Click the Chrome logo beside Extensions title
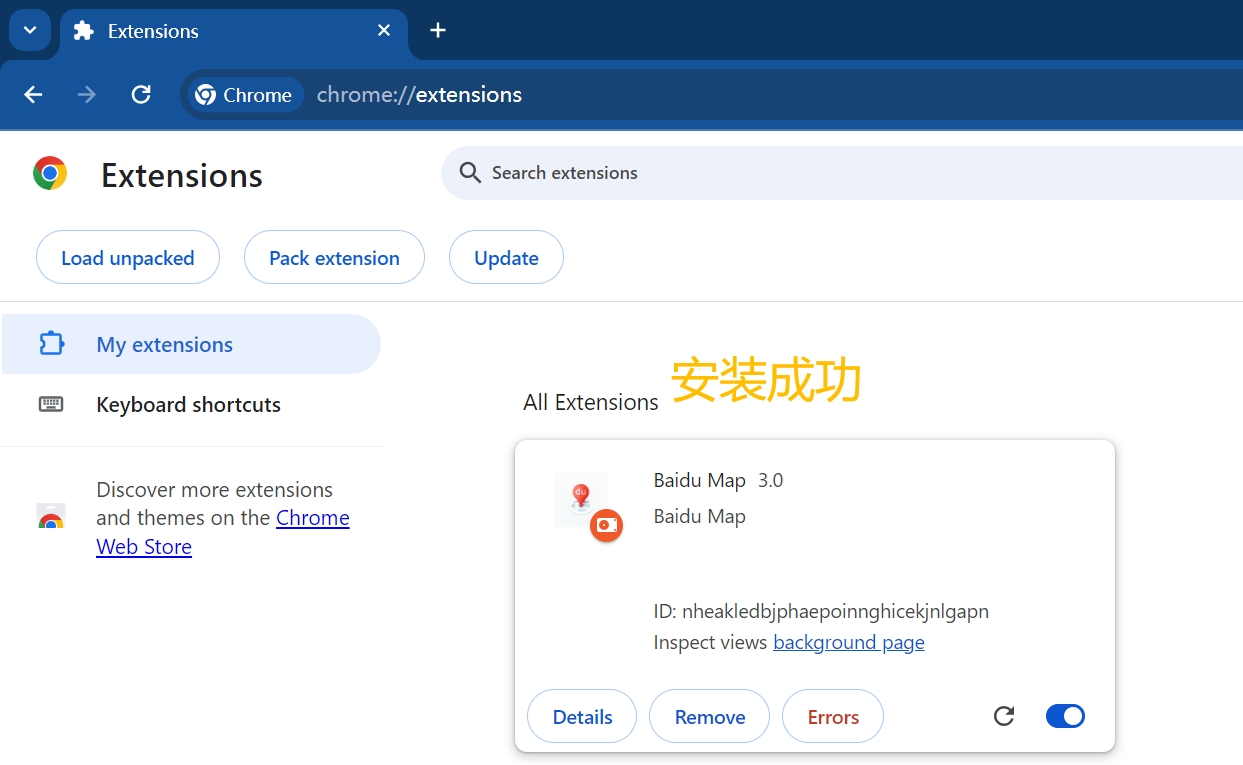Image resolution: width=1243 pixels, height=765 pixels. pyautogui.click(x=50, y=174)
